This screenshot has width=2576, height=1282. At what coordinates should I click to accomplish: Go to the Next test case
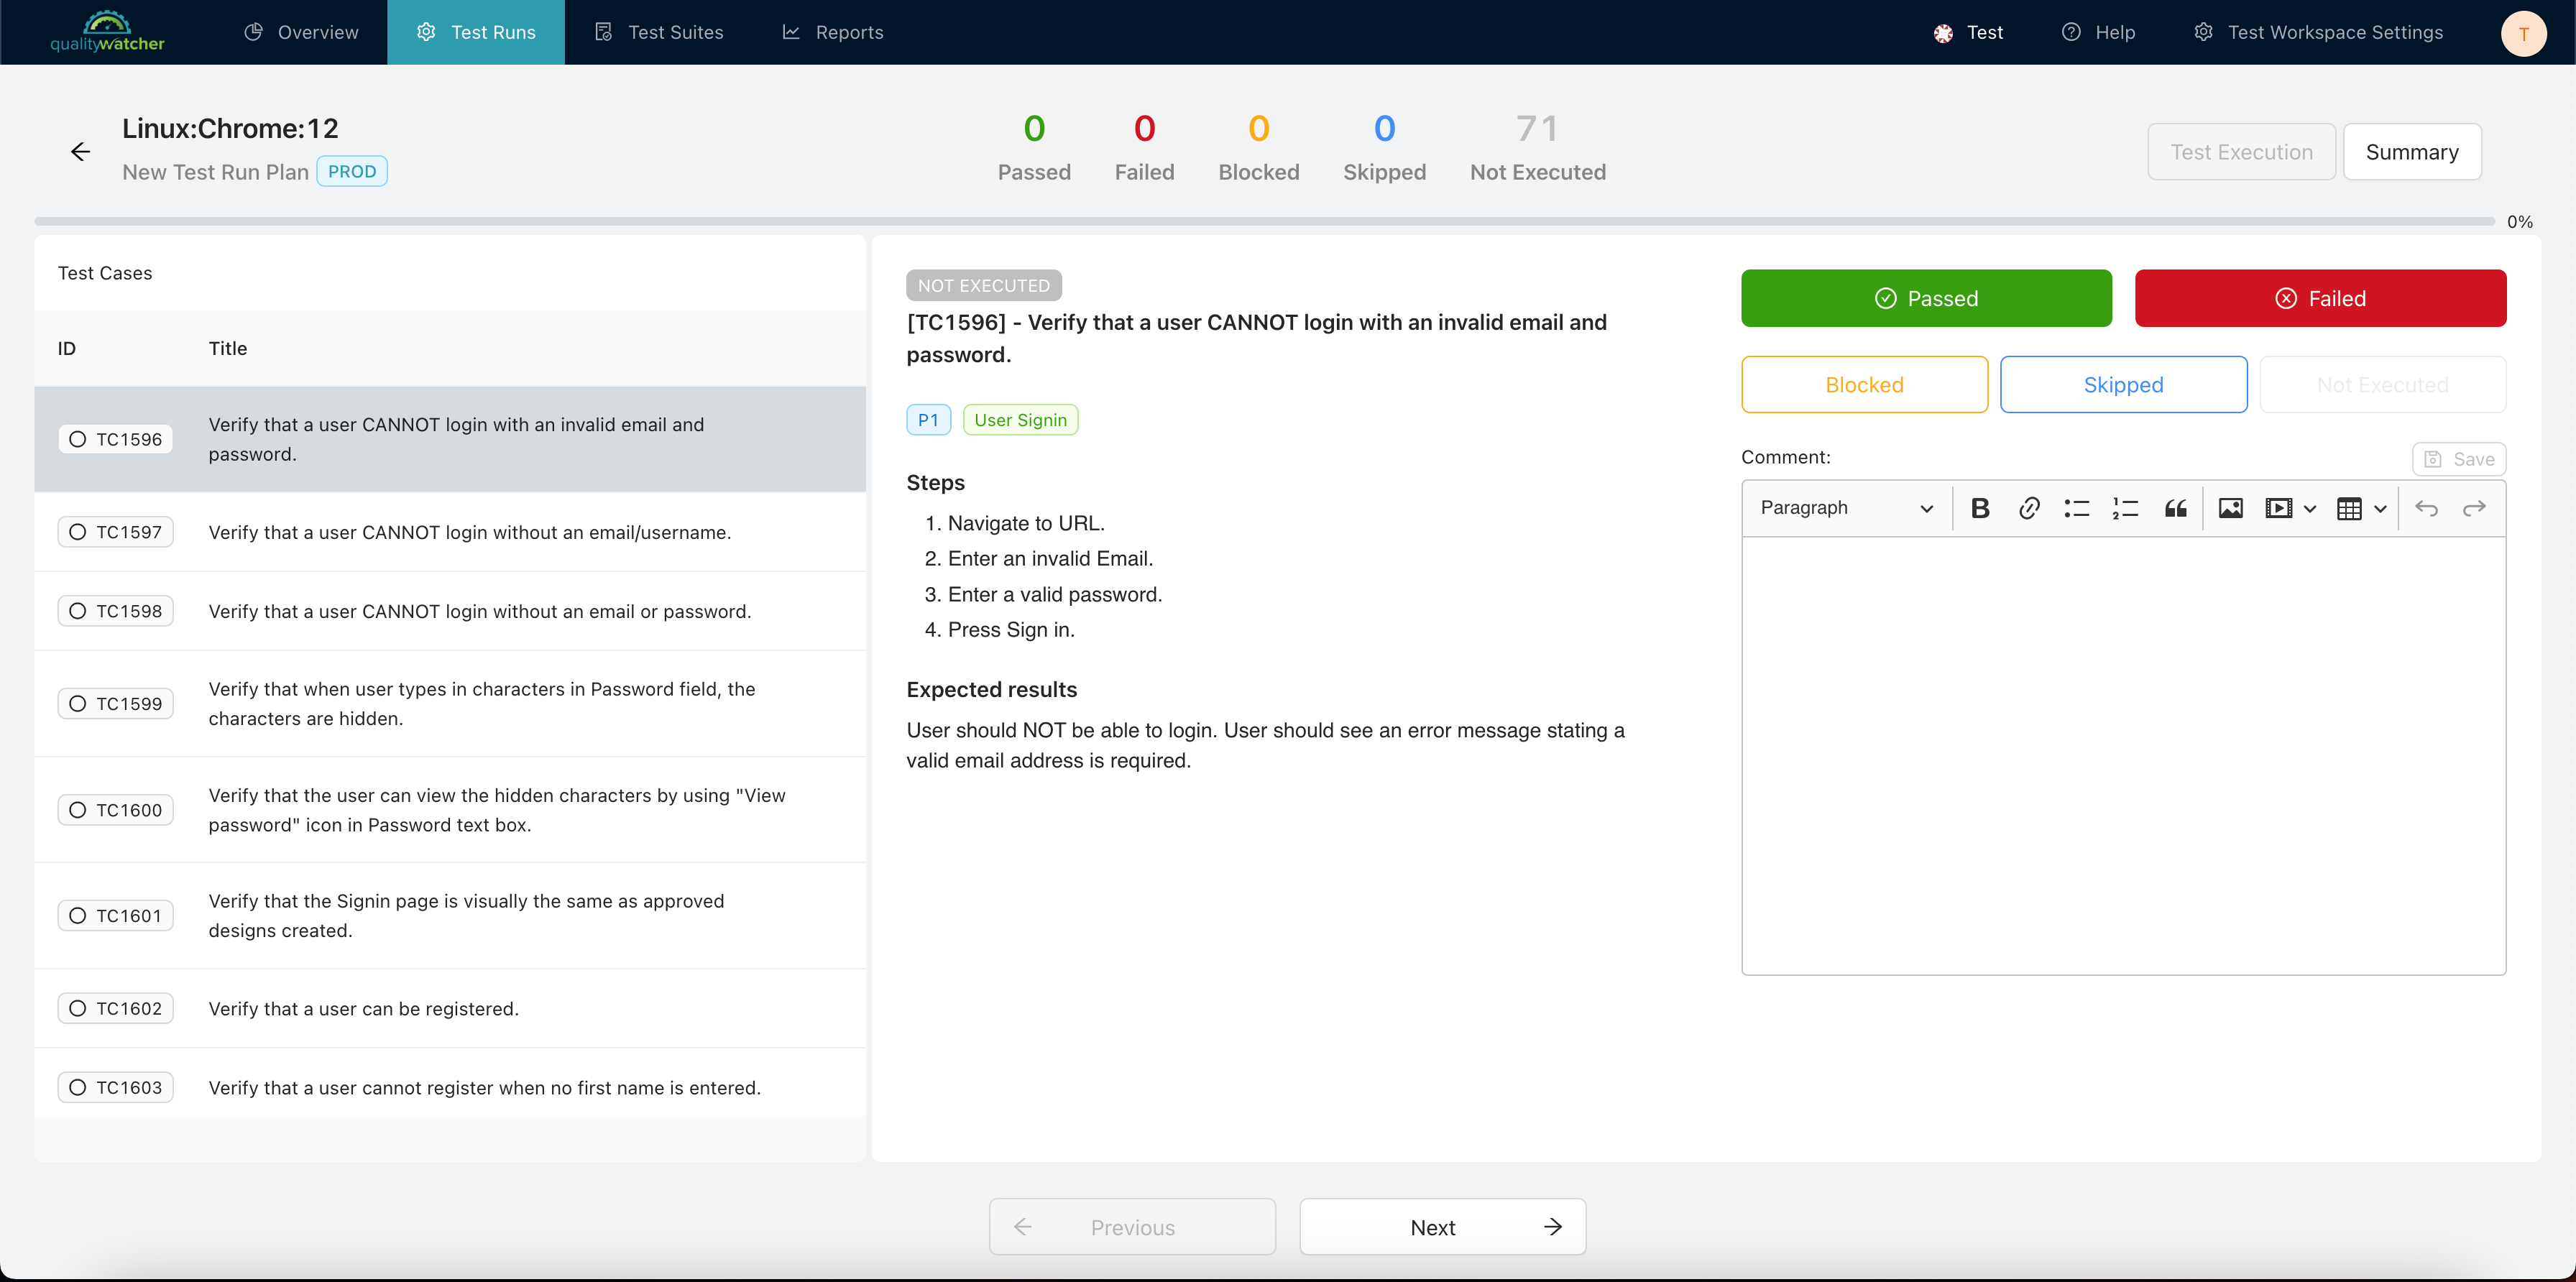[1442, 1227]
